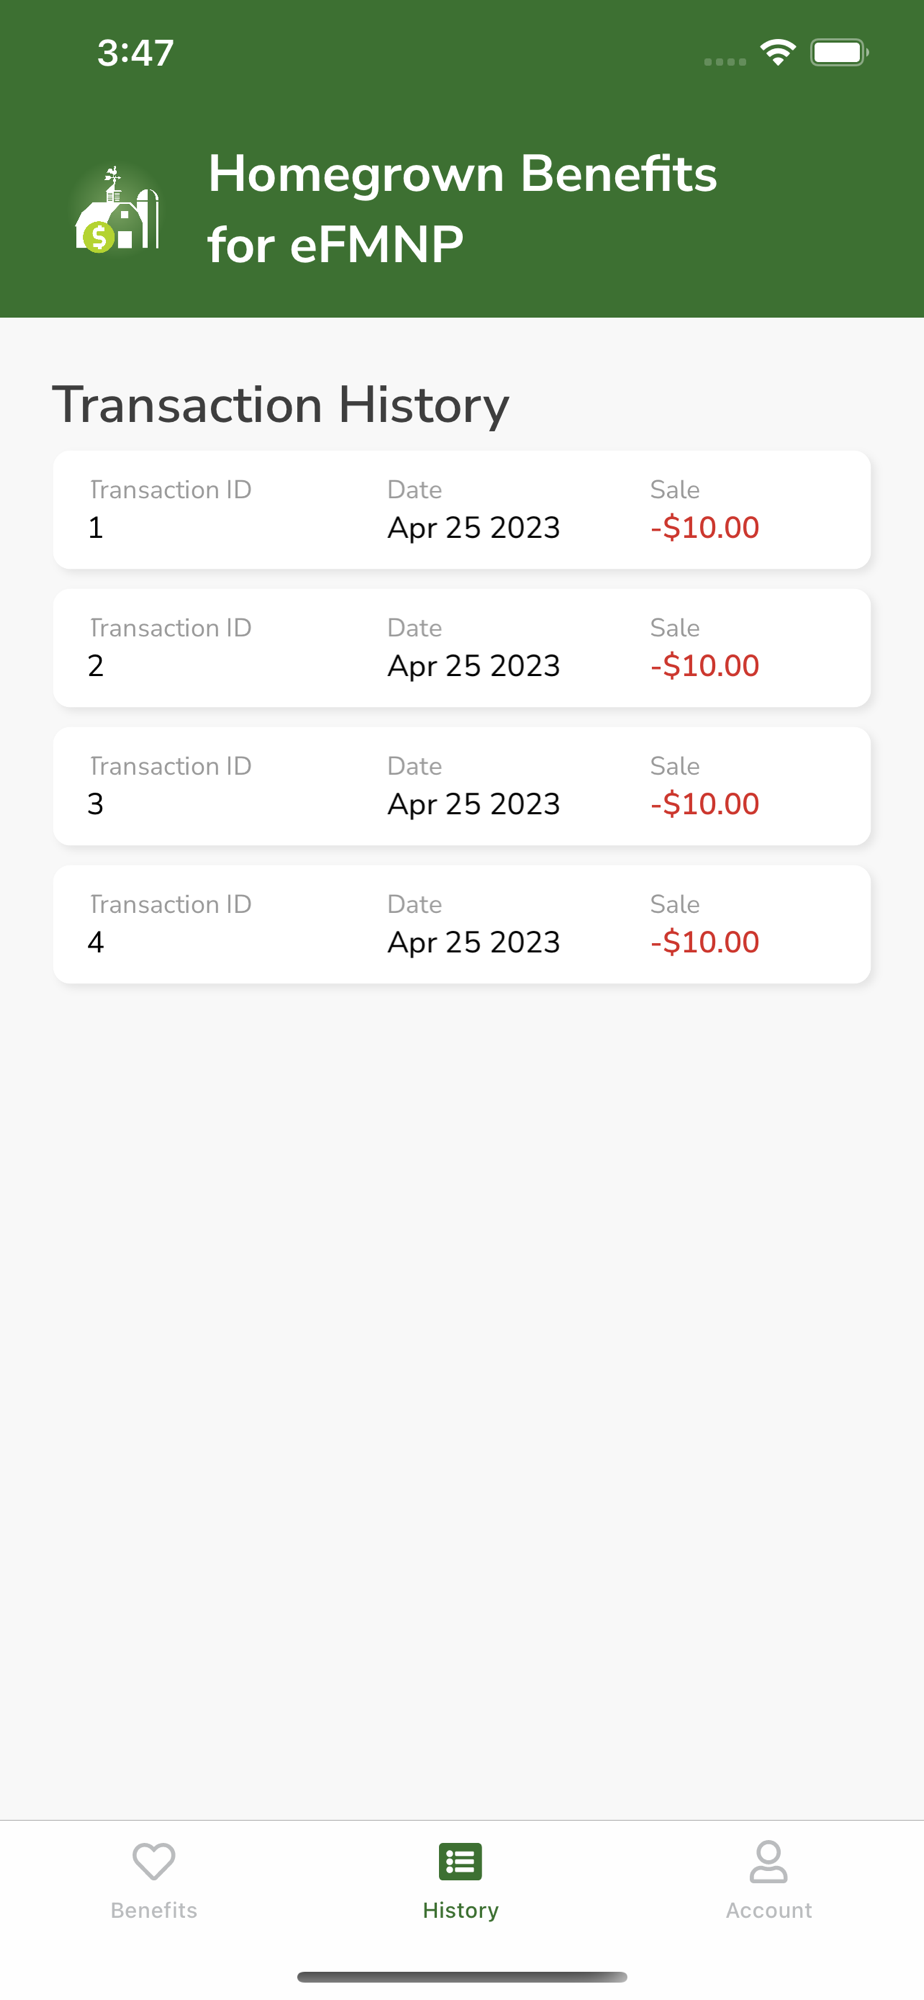The height and width of the screenshot is (2000, 924).
Task: Tap the Wi-Fi status icon
Action: click(x=778, y=52)
